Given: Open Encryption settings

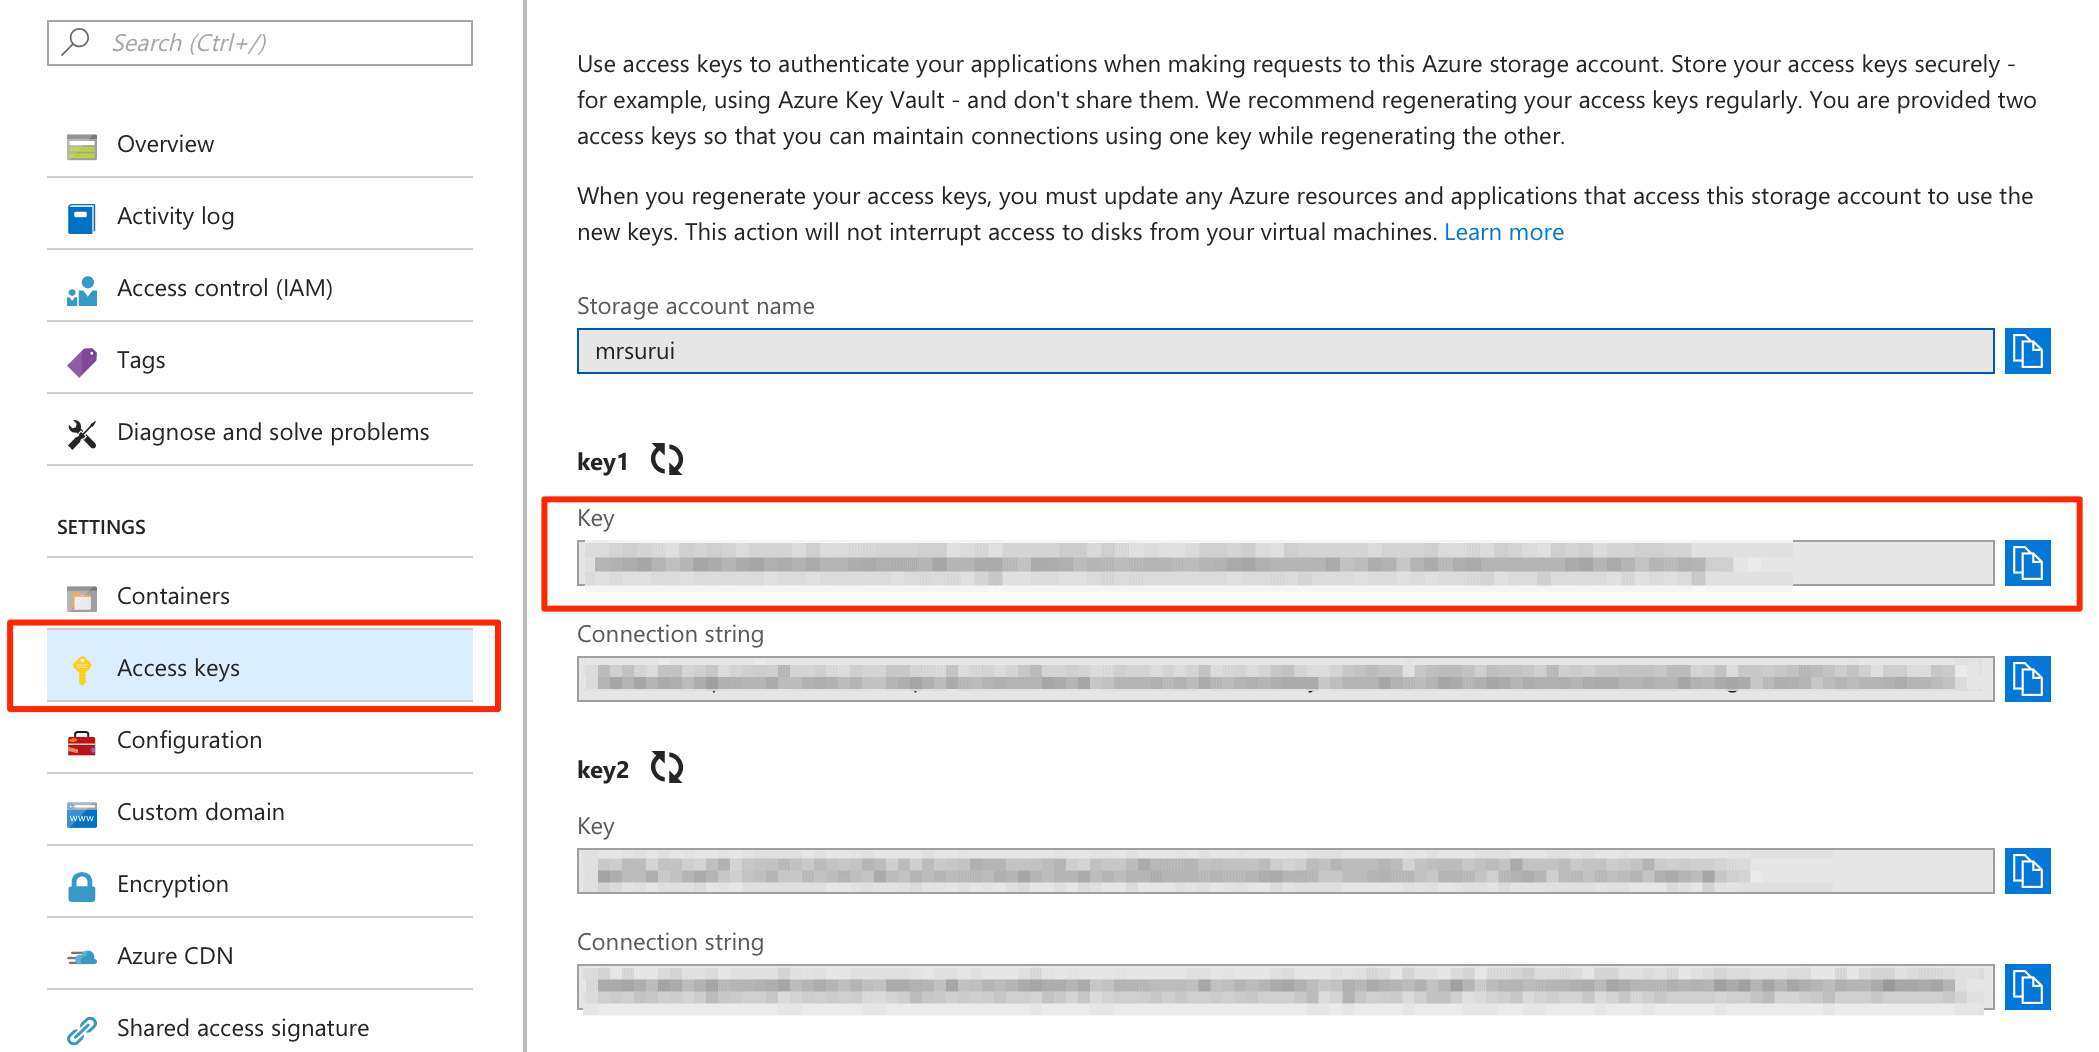Looking at the screenshot, I should [x=172, y=883].
